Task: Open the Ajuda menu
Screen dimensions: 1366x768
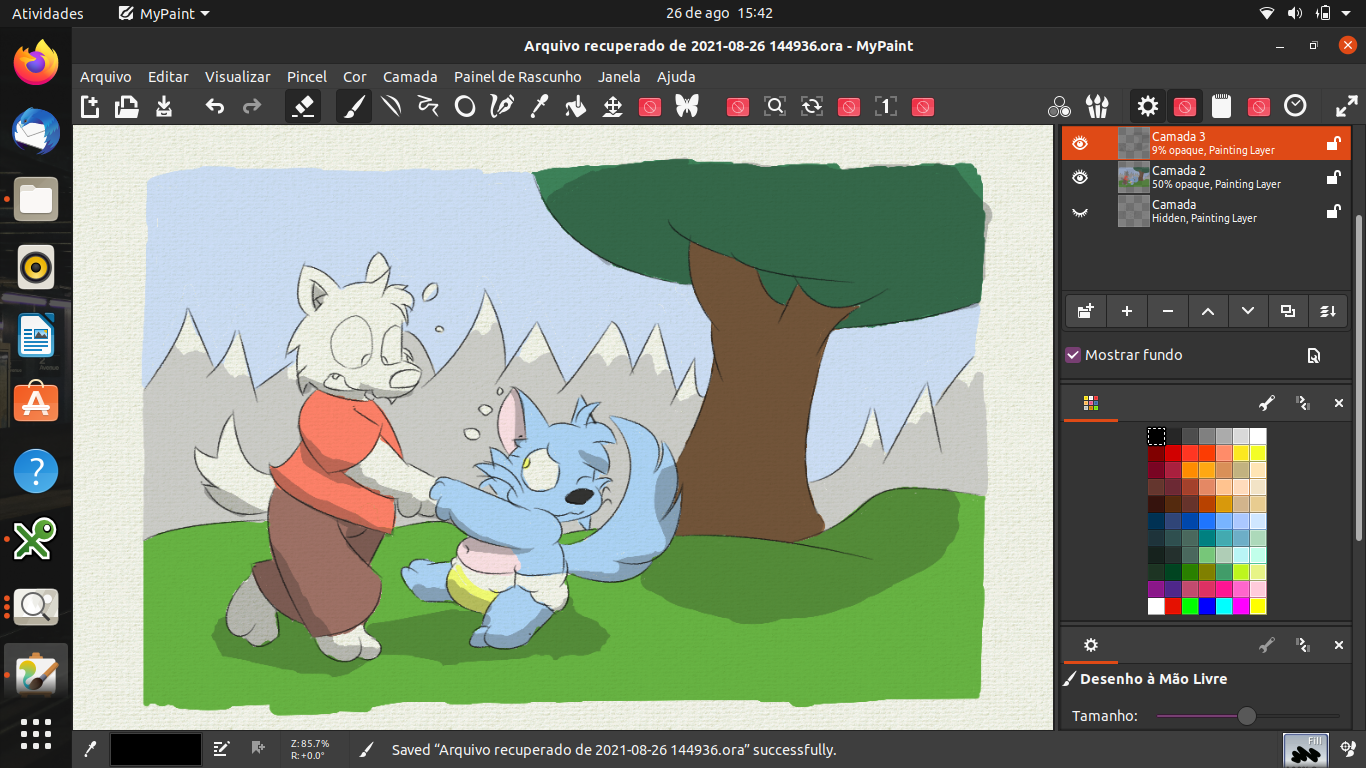Action: pos(676,77)
